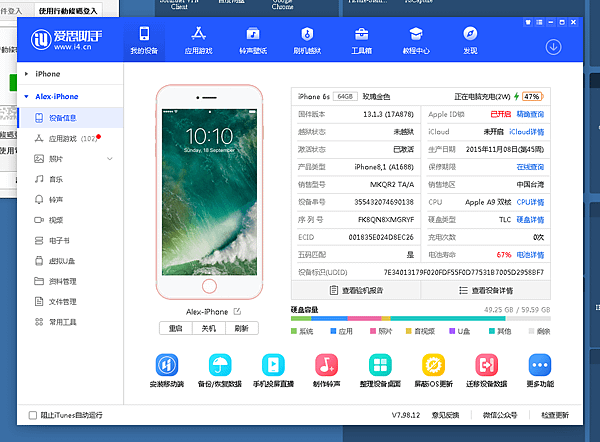The width and height of the screenshot is (600, 442).
Task: Click 检查更新 check update link
Action: [x=555, y=415]
